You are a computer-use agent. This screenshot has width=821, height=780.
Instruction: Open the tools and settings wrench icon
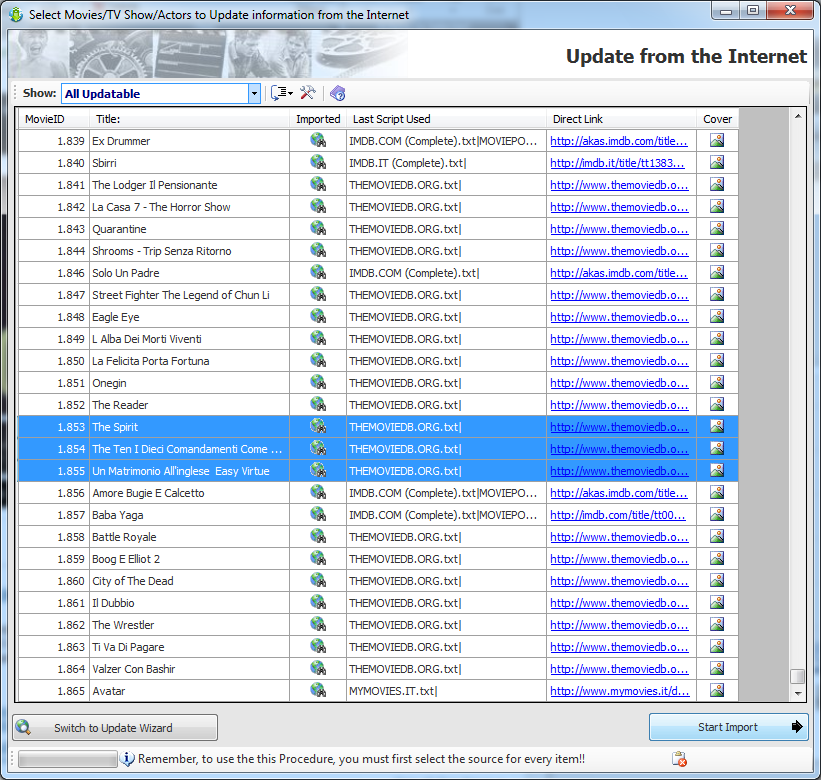click(x=307, y=93)
